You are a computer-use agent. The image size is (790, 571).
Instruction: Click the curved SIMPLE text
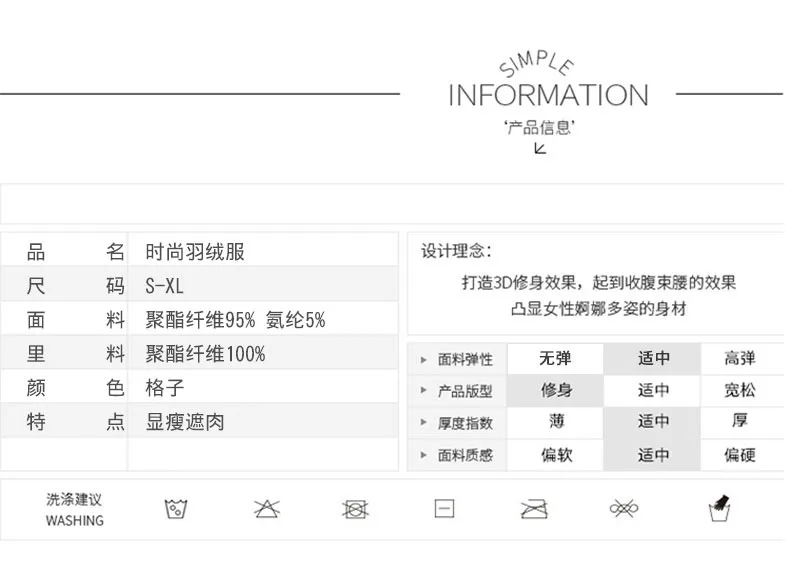pos(536,63)
